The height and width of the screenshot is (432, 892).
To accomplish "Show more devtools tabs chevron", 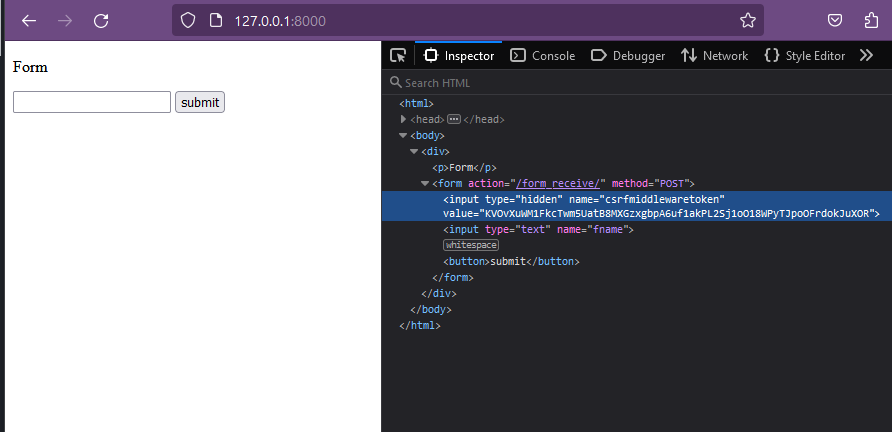I will [867, 56].
